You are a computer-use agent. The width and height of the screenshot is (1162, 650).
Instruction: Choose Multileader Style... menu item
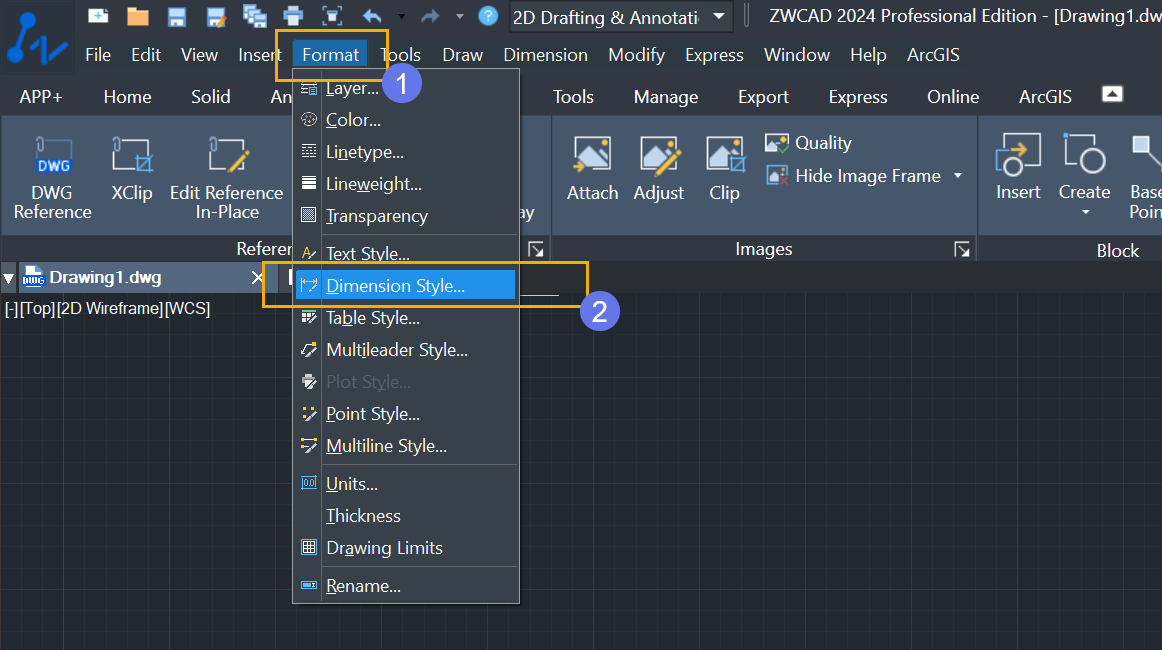[406, 350]
